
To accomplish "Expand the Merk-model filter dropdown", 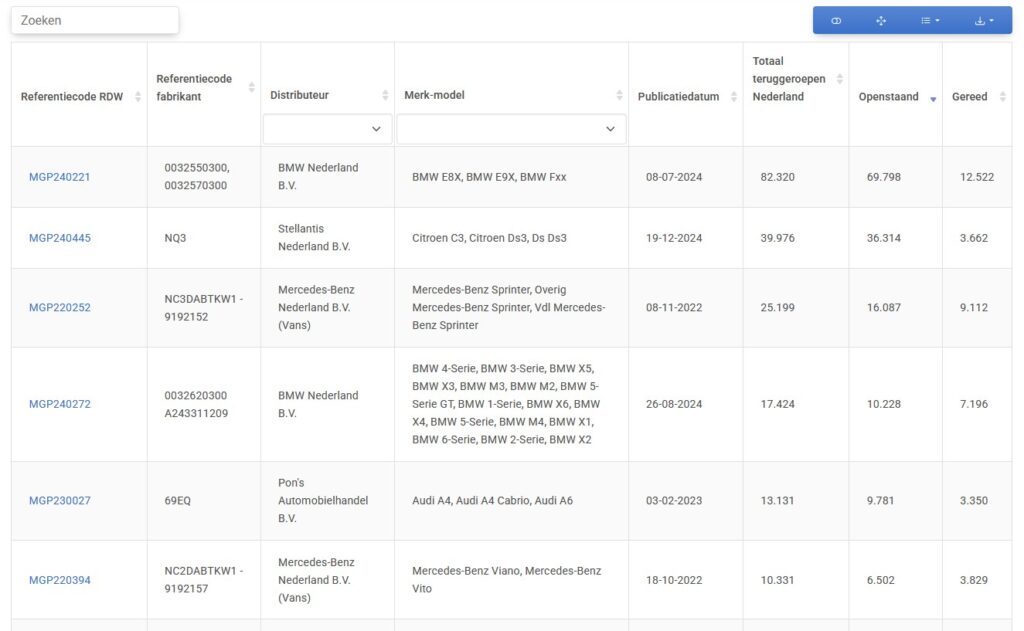I will click(511, 129).
